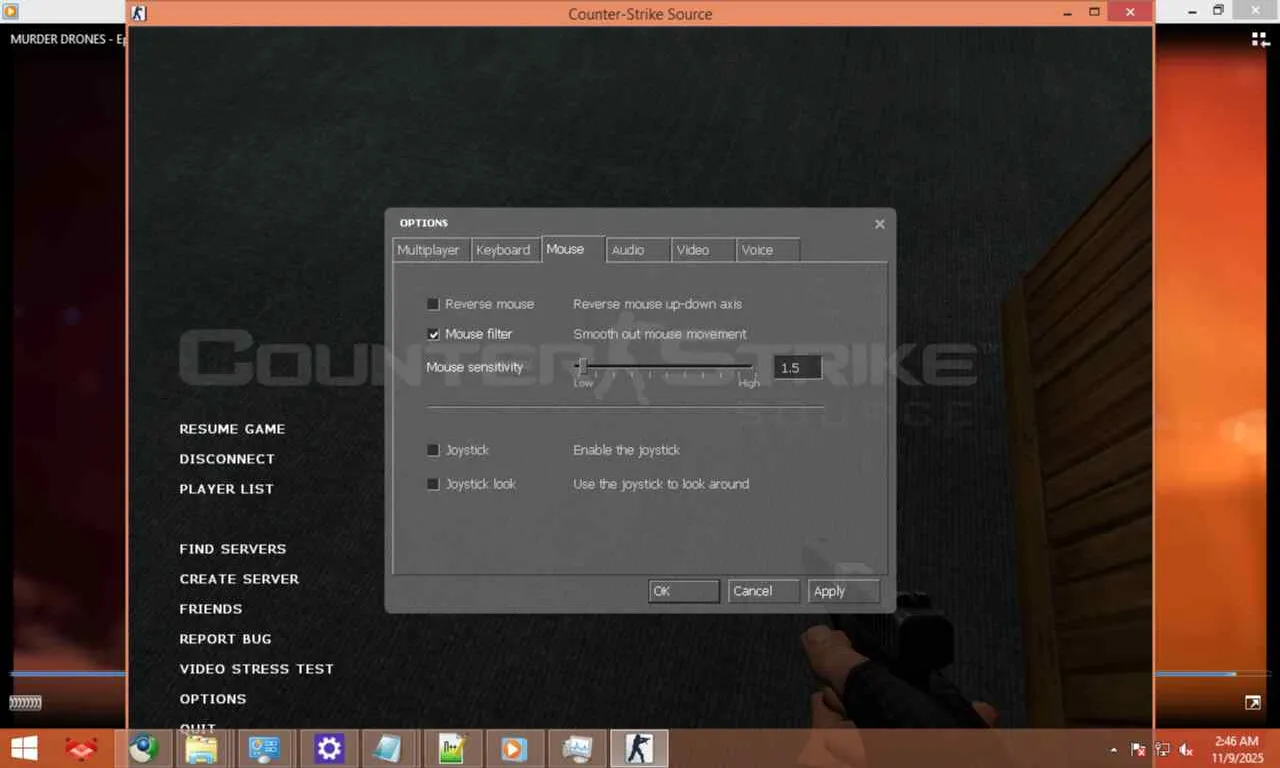Click Resume Game in the main menu
This screenshot has width=1280, height=768.
click(232, 429)
